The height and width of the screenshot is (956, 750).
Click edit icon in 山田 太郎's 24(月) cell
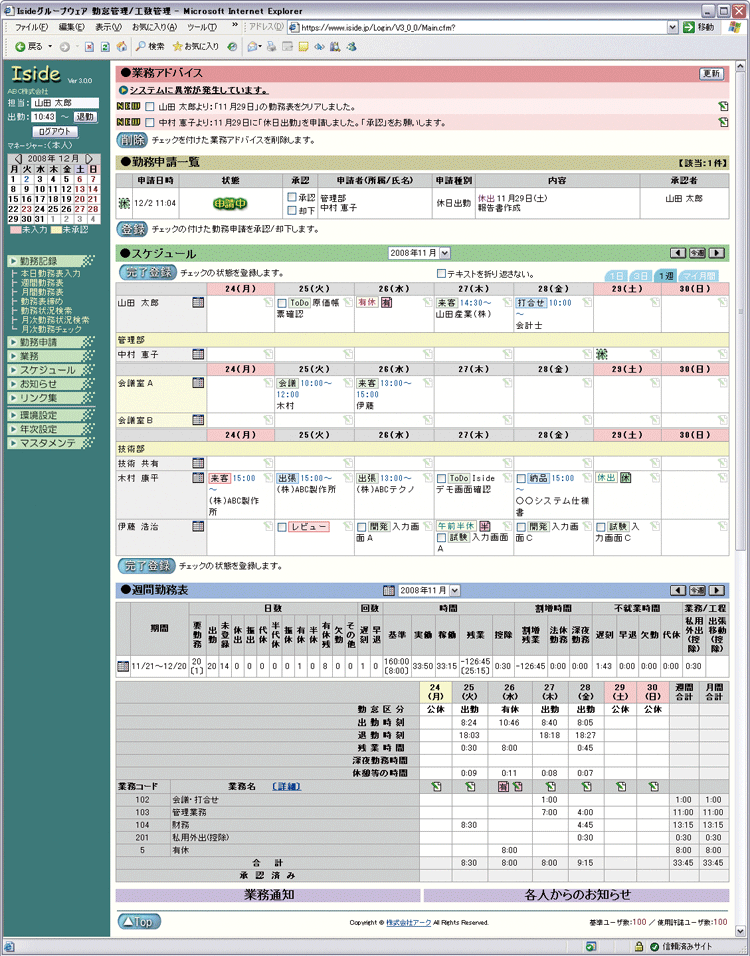(268, 302)
